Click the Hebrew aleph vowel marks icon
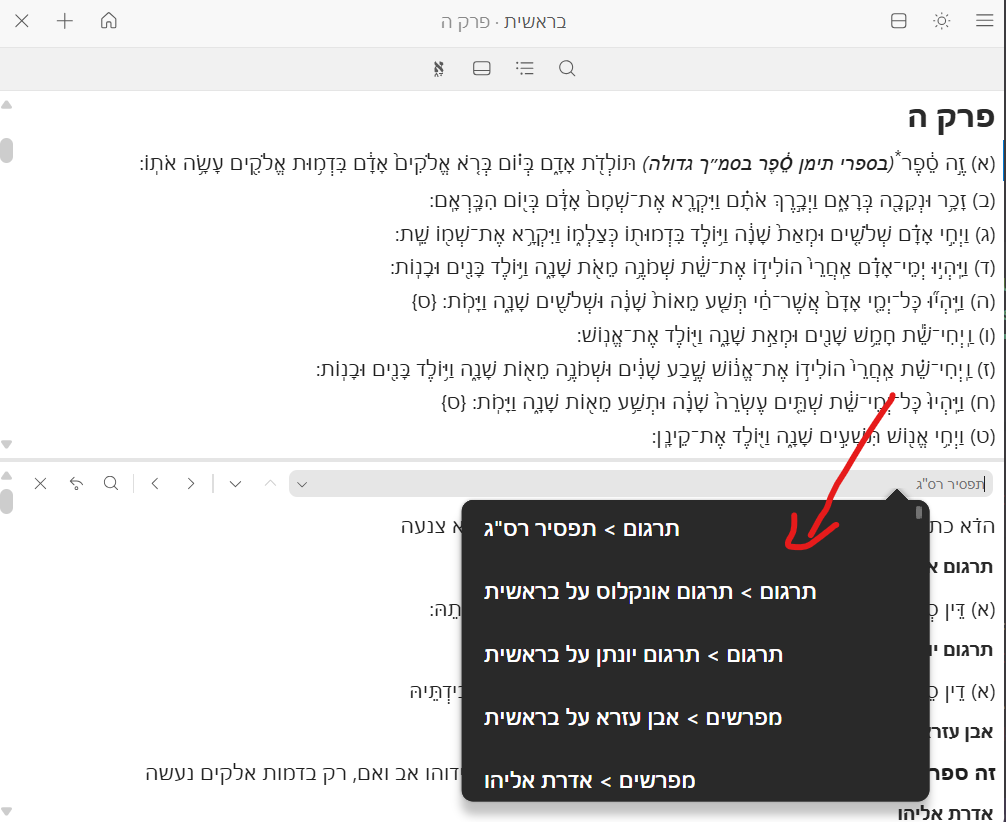The width and height of the screenshot is (1006, 822). tap(438, 68)
